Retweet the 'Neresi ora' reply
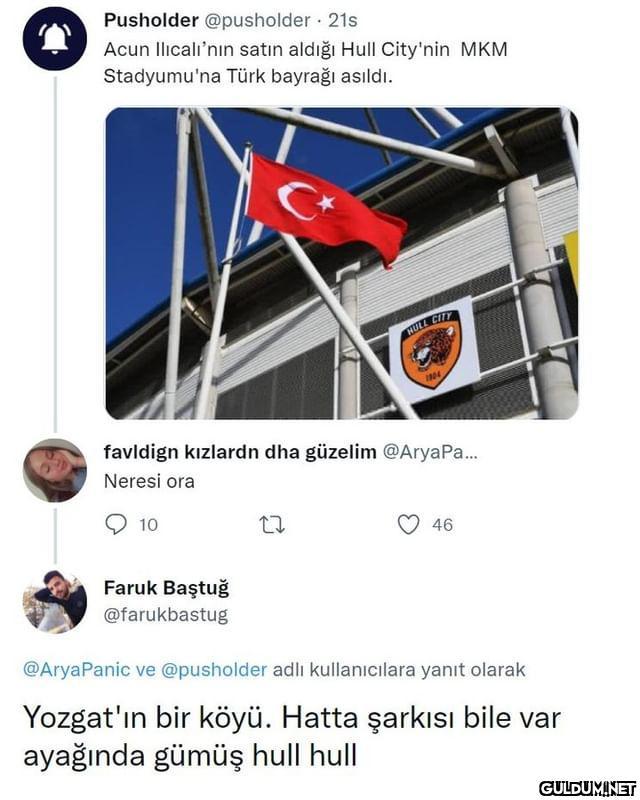The width and height of the screenshot is (640, 800). click(x=272, y=525)
